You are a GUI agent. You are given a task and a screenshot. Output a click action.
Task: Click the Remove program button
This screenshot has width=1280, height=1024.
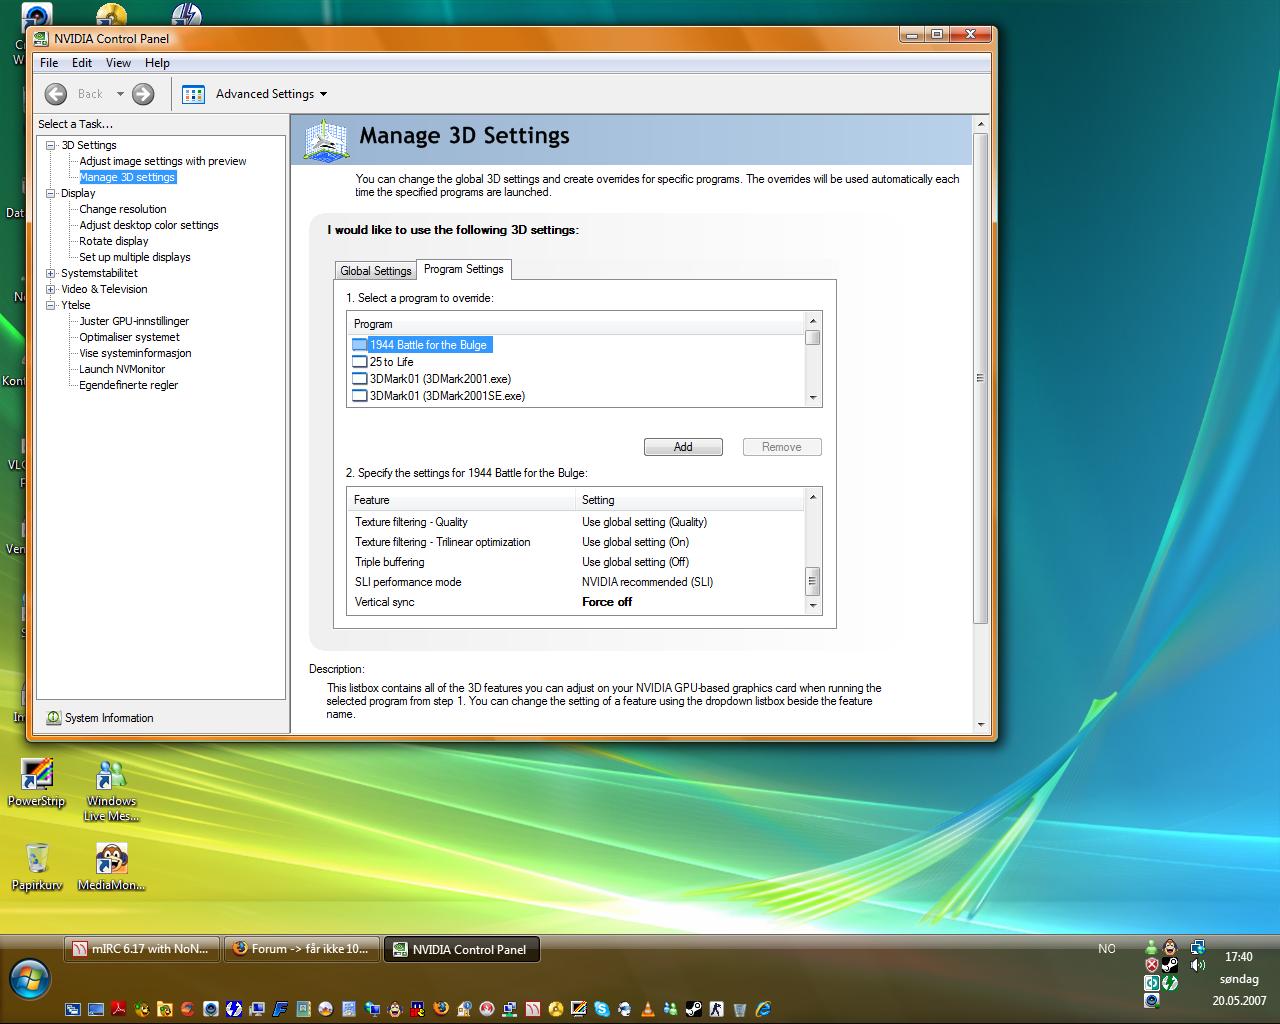[782, 447]
